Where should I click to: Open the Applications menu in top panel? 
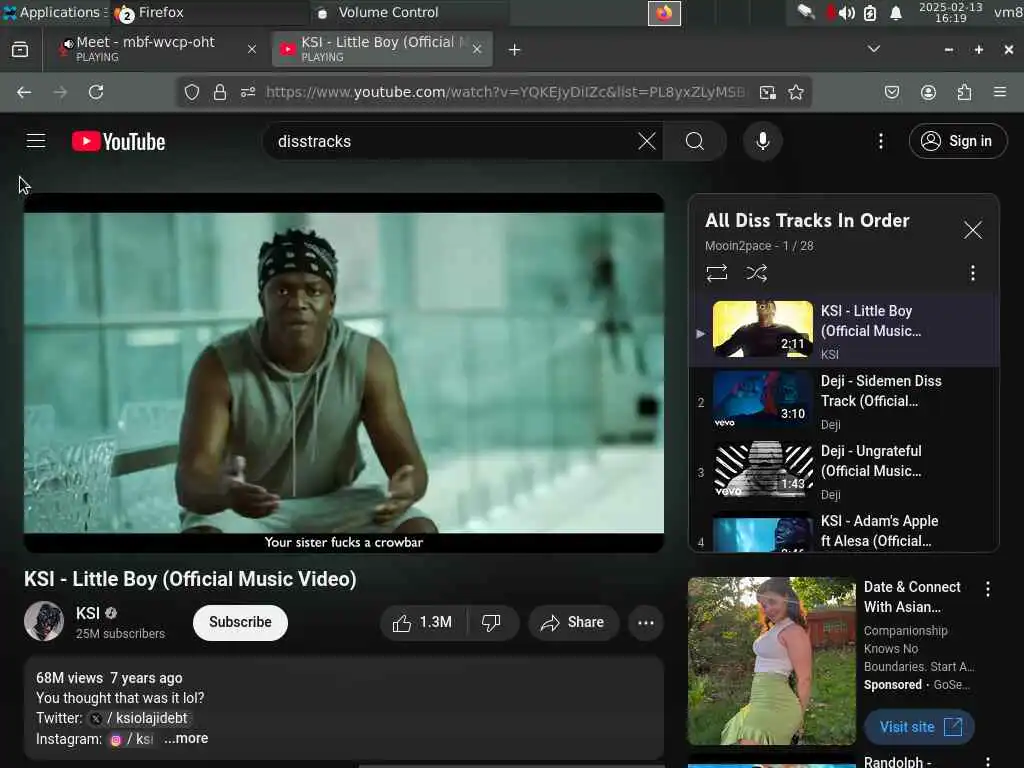(54, 12)
